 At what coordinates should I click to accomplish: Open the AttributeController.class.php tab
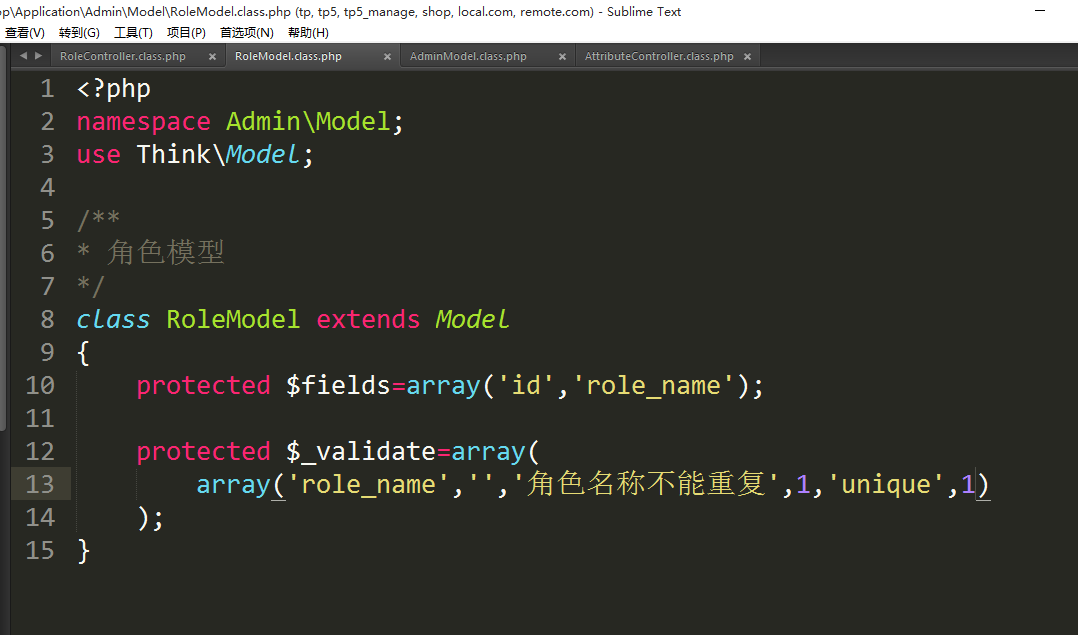658,57
